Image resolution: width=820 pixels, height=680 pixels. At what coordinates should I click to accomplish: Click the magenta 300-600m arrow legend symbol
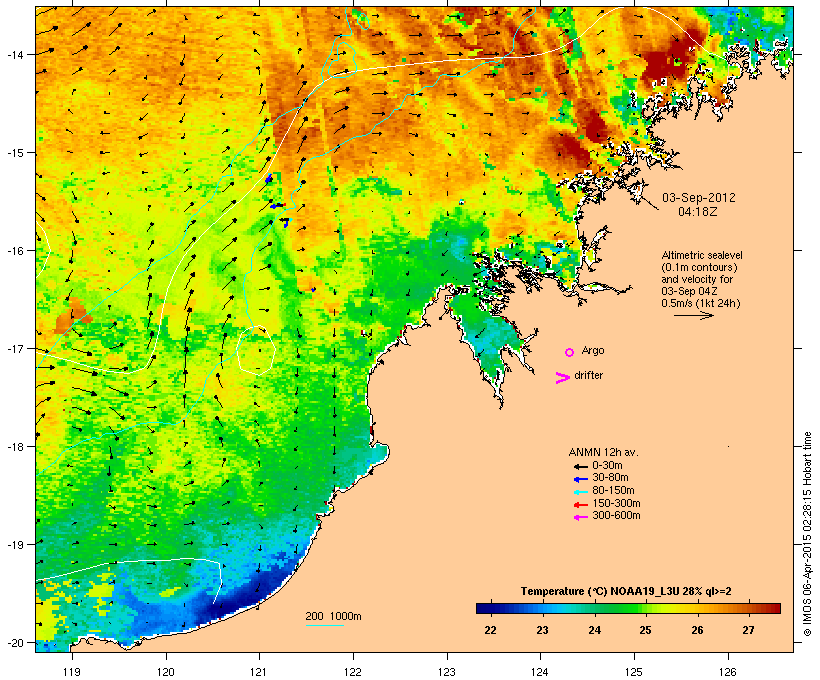[580, 517]
